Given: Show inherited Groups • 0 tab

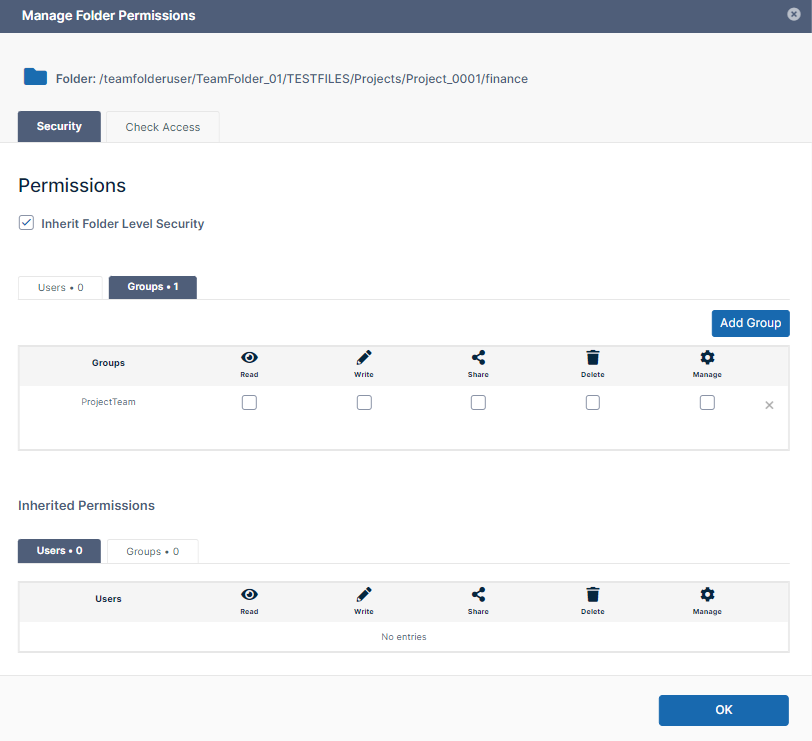Looking at the screenshot, I should (152, 551).
